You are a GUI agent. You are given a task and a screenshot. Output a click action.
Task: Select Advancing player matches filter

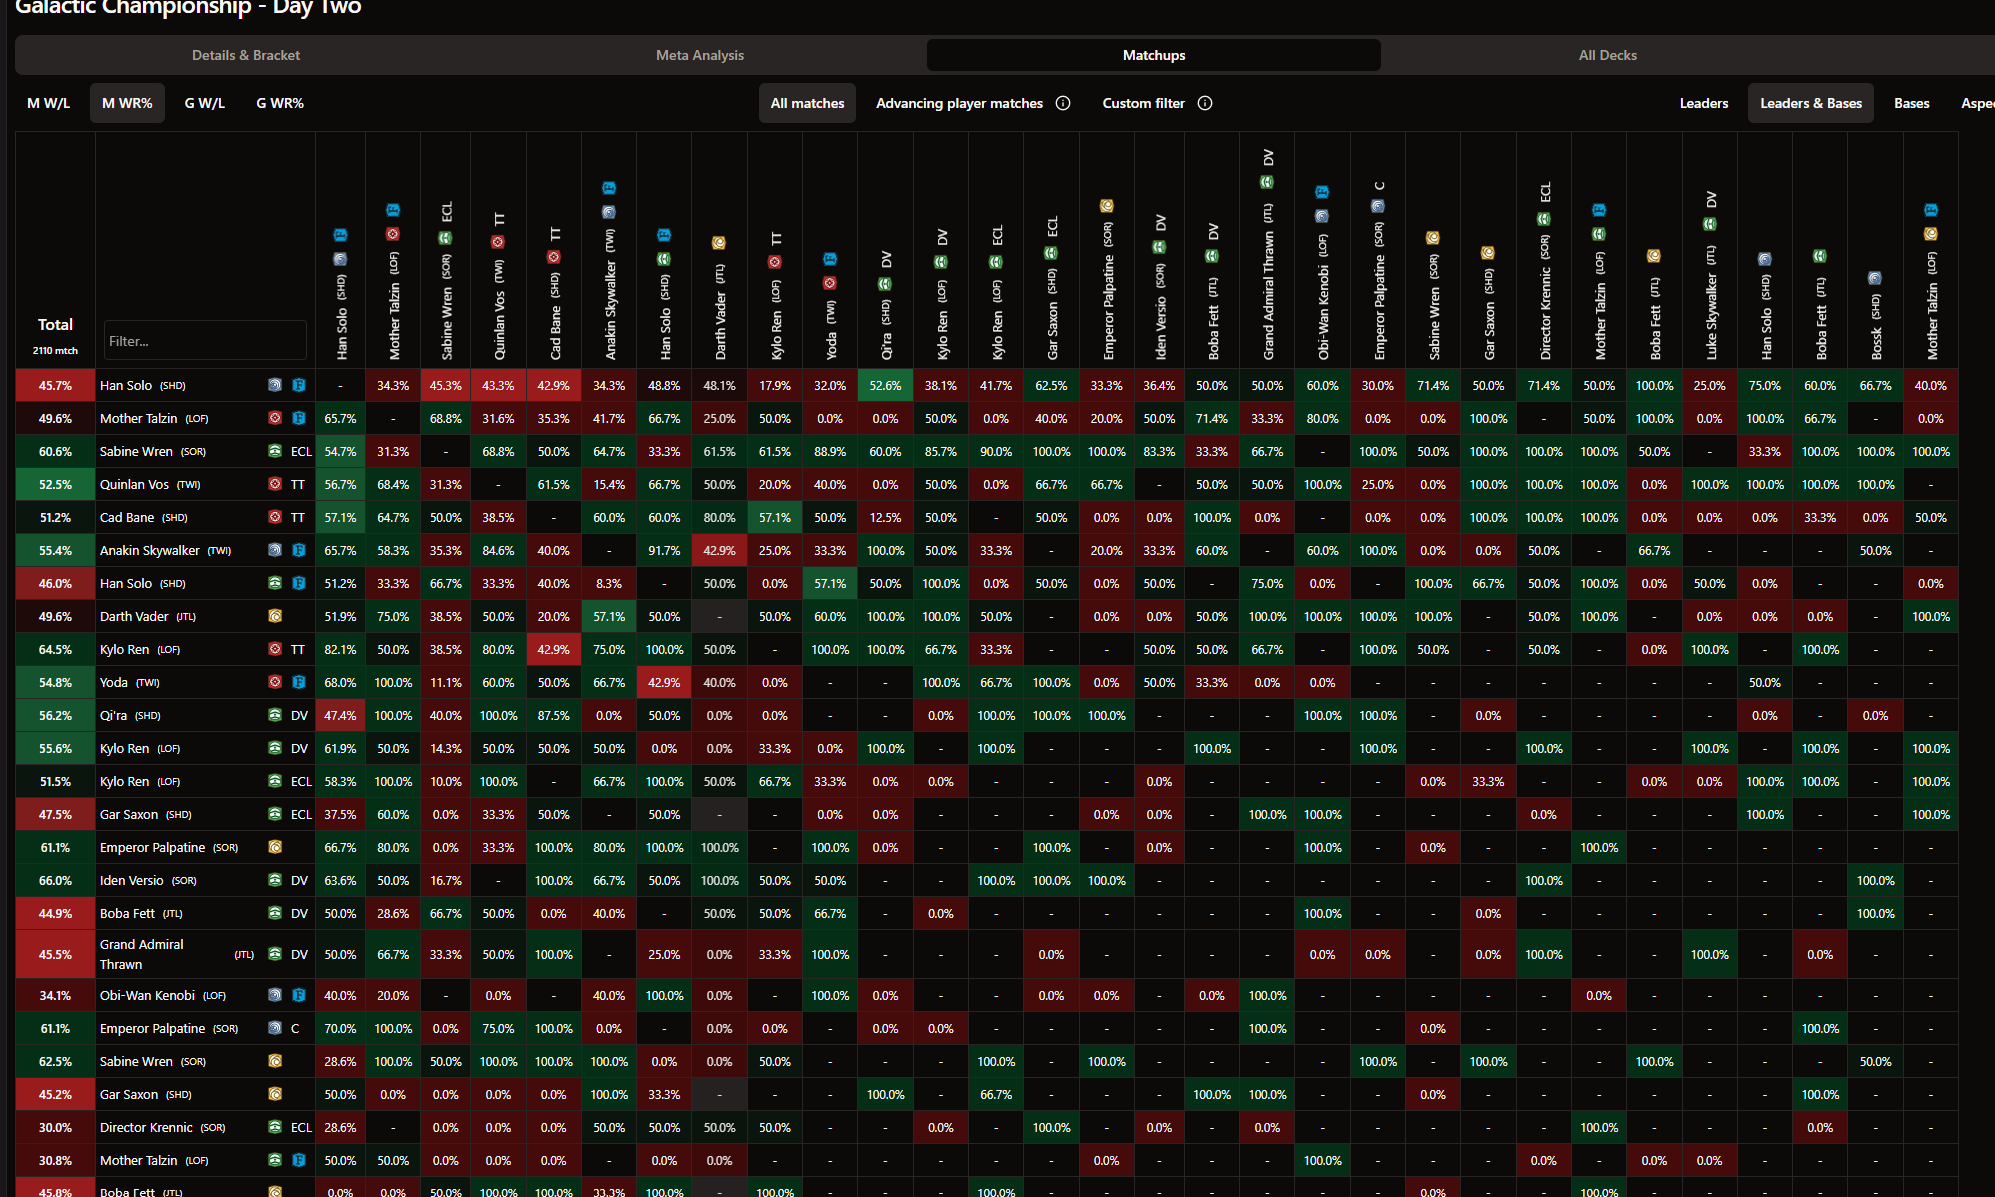tap(959, 103)
